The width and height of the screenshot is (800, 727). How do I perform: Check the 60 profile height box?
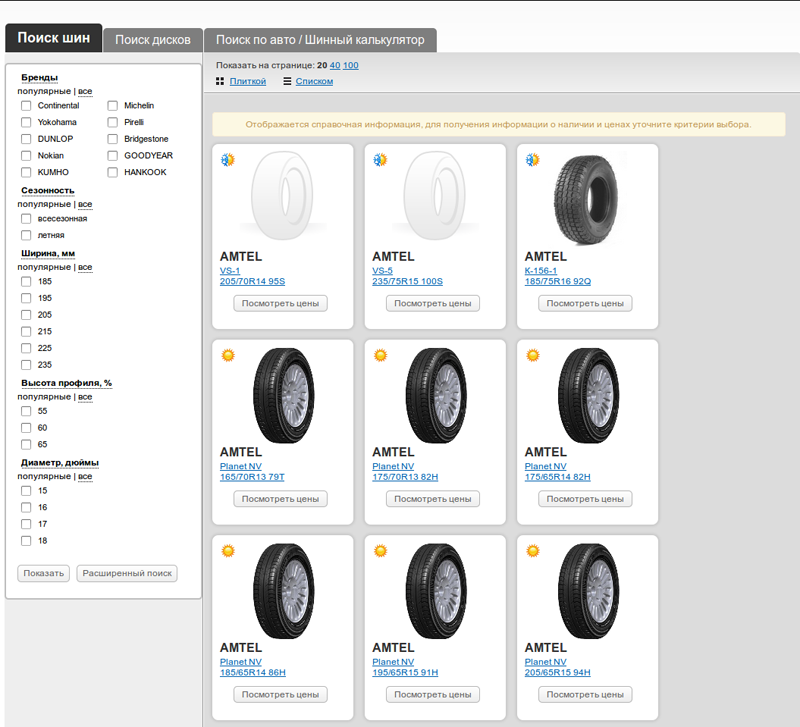click(x=26, y=428)
